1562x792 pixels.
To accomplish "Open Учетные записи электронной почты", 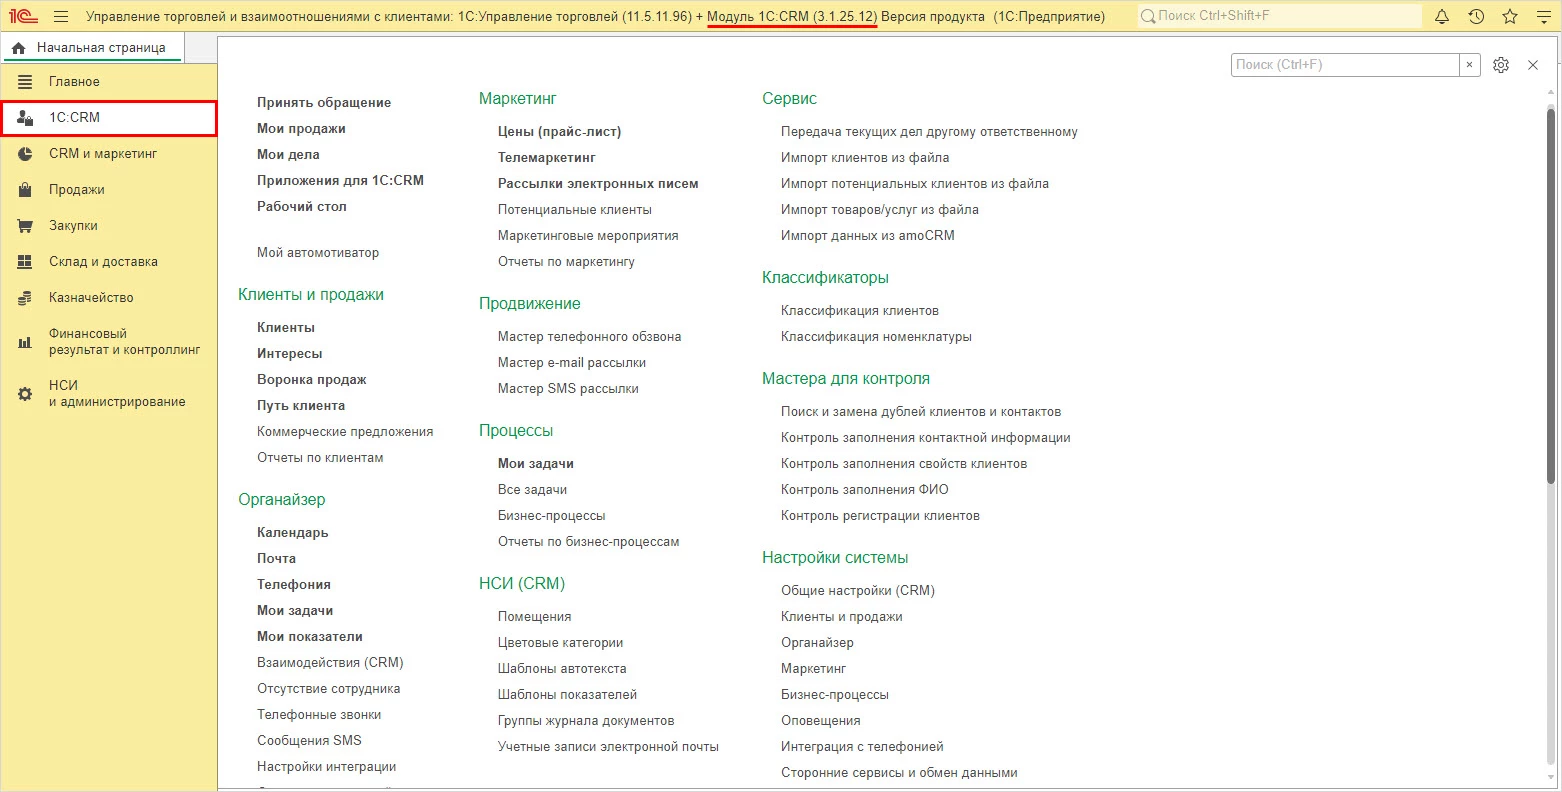I will [x=608, y=747].
